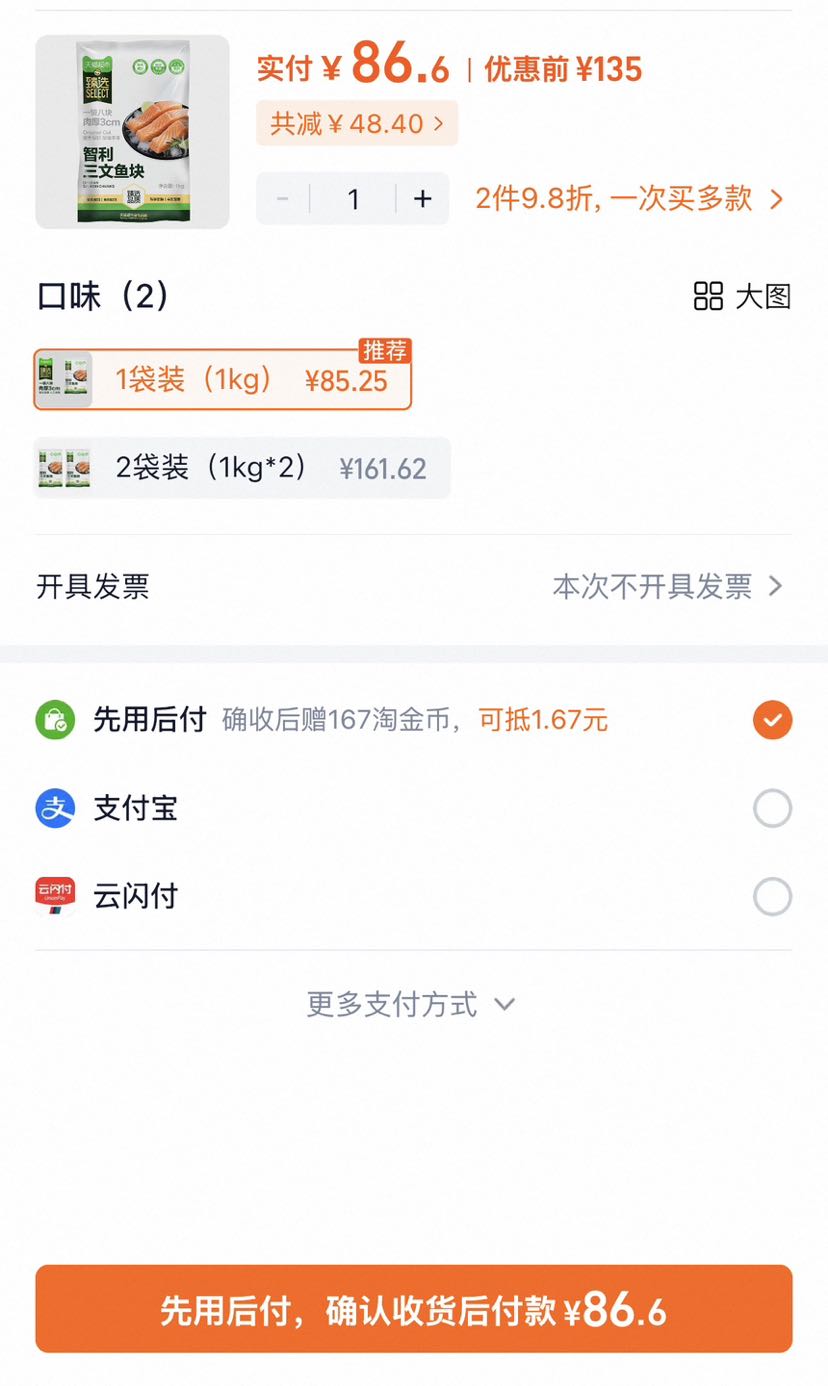The width and height of the screenshot is (828, 1386).
Task: Open the 共减 ¥48.40 discount details
Action: tap(357, 123)
